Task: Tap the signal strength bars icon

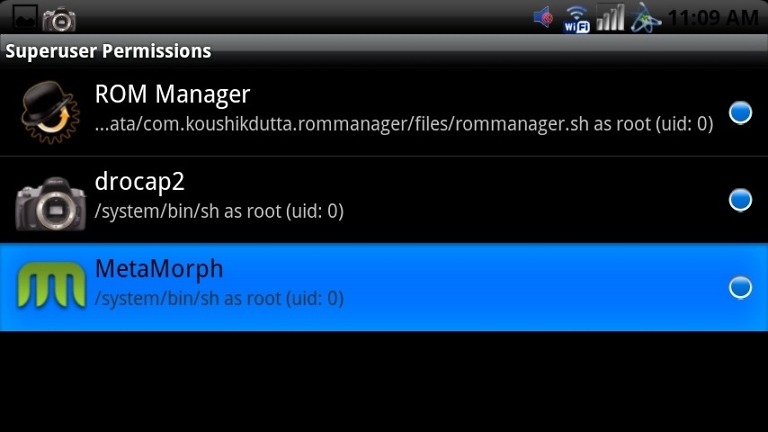Action: point(610,18)
